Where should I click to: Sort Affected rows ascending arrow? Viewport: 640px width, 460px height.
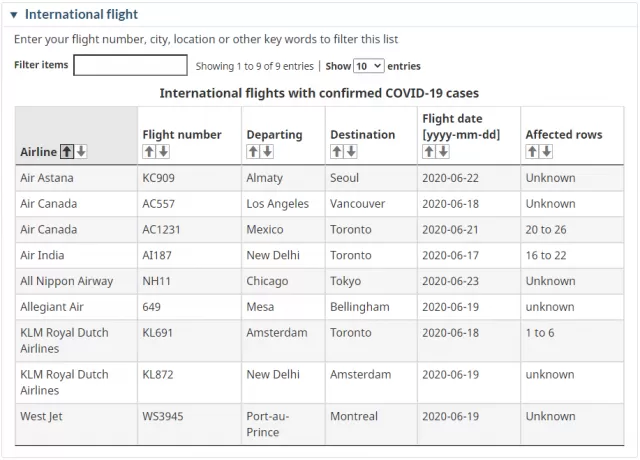[x=532, y=151]
